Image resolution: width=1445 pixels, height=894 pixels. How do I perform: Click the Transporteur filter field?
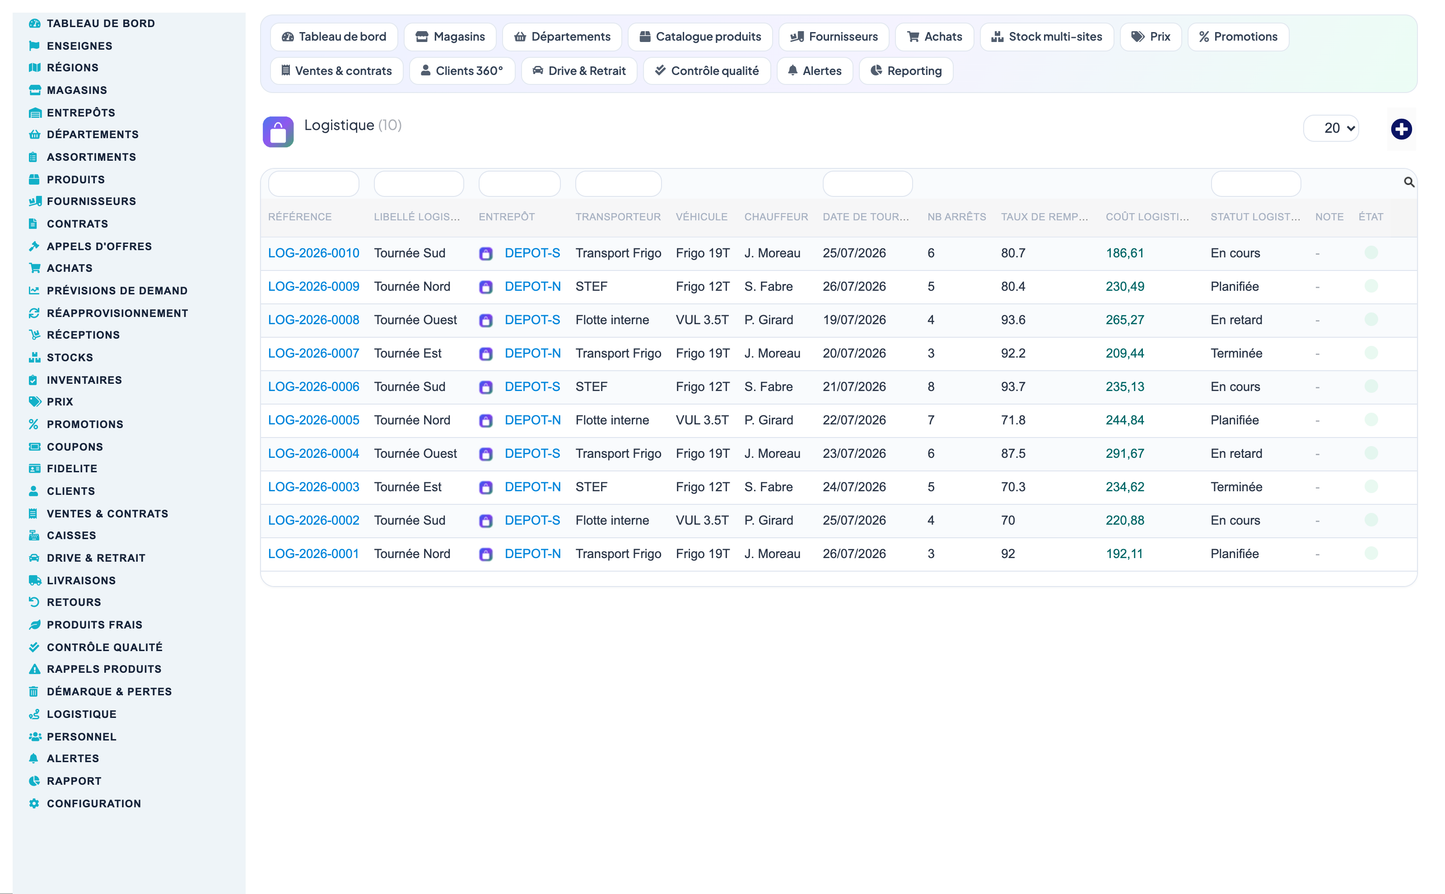[x=618, y=184]
